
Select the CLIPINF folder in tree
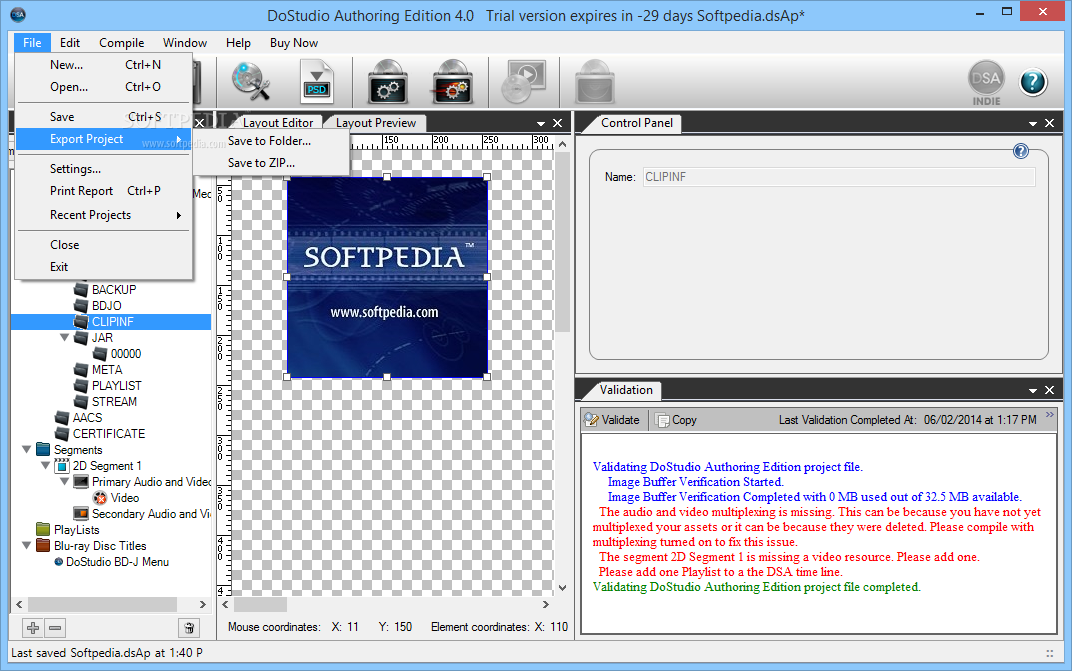pyautogui.click(x=103, y=321)
